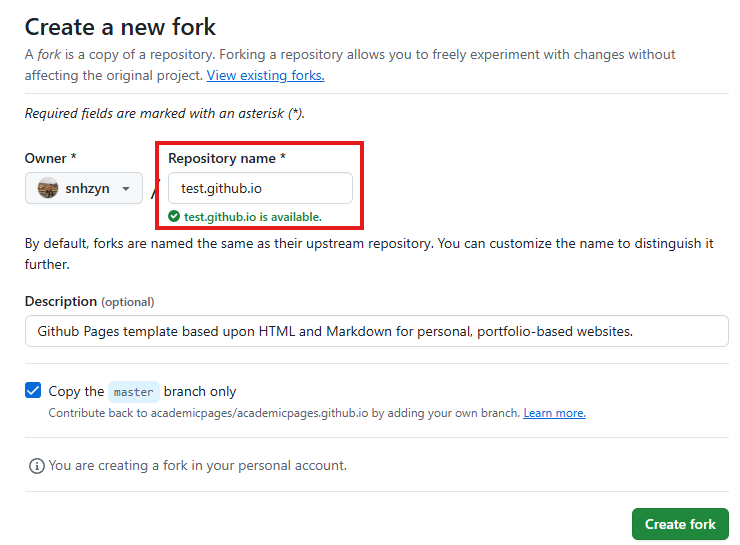Click the 'master' branch badge
The height and width of the screenshot is (545, 740).
pos(133,392)
